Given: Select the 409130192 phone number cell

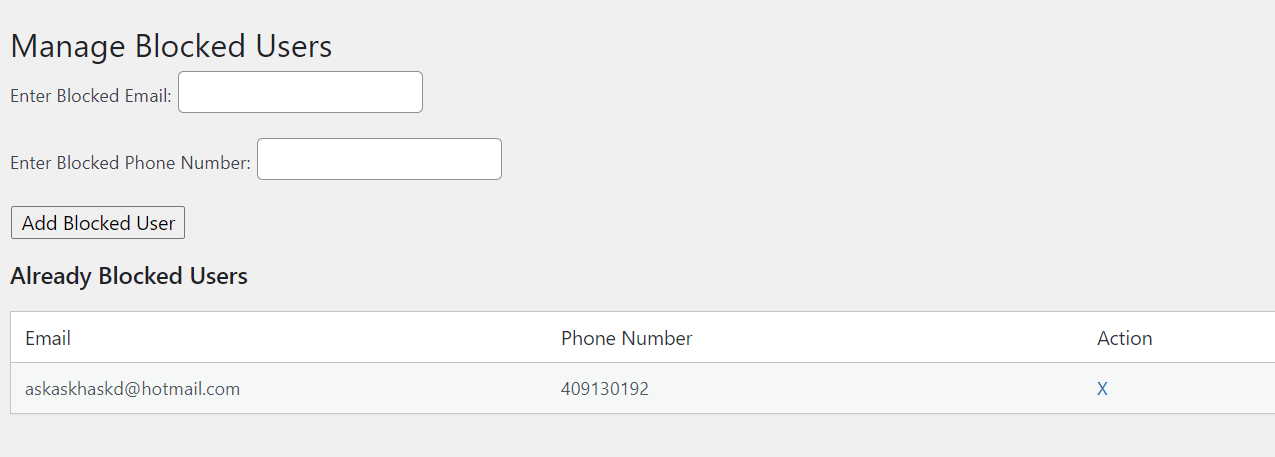Looking at the screenshot, I should point(604,389).
